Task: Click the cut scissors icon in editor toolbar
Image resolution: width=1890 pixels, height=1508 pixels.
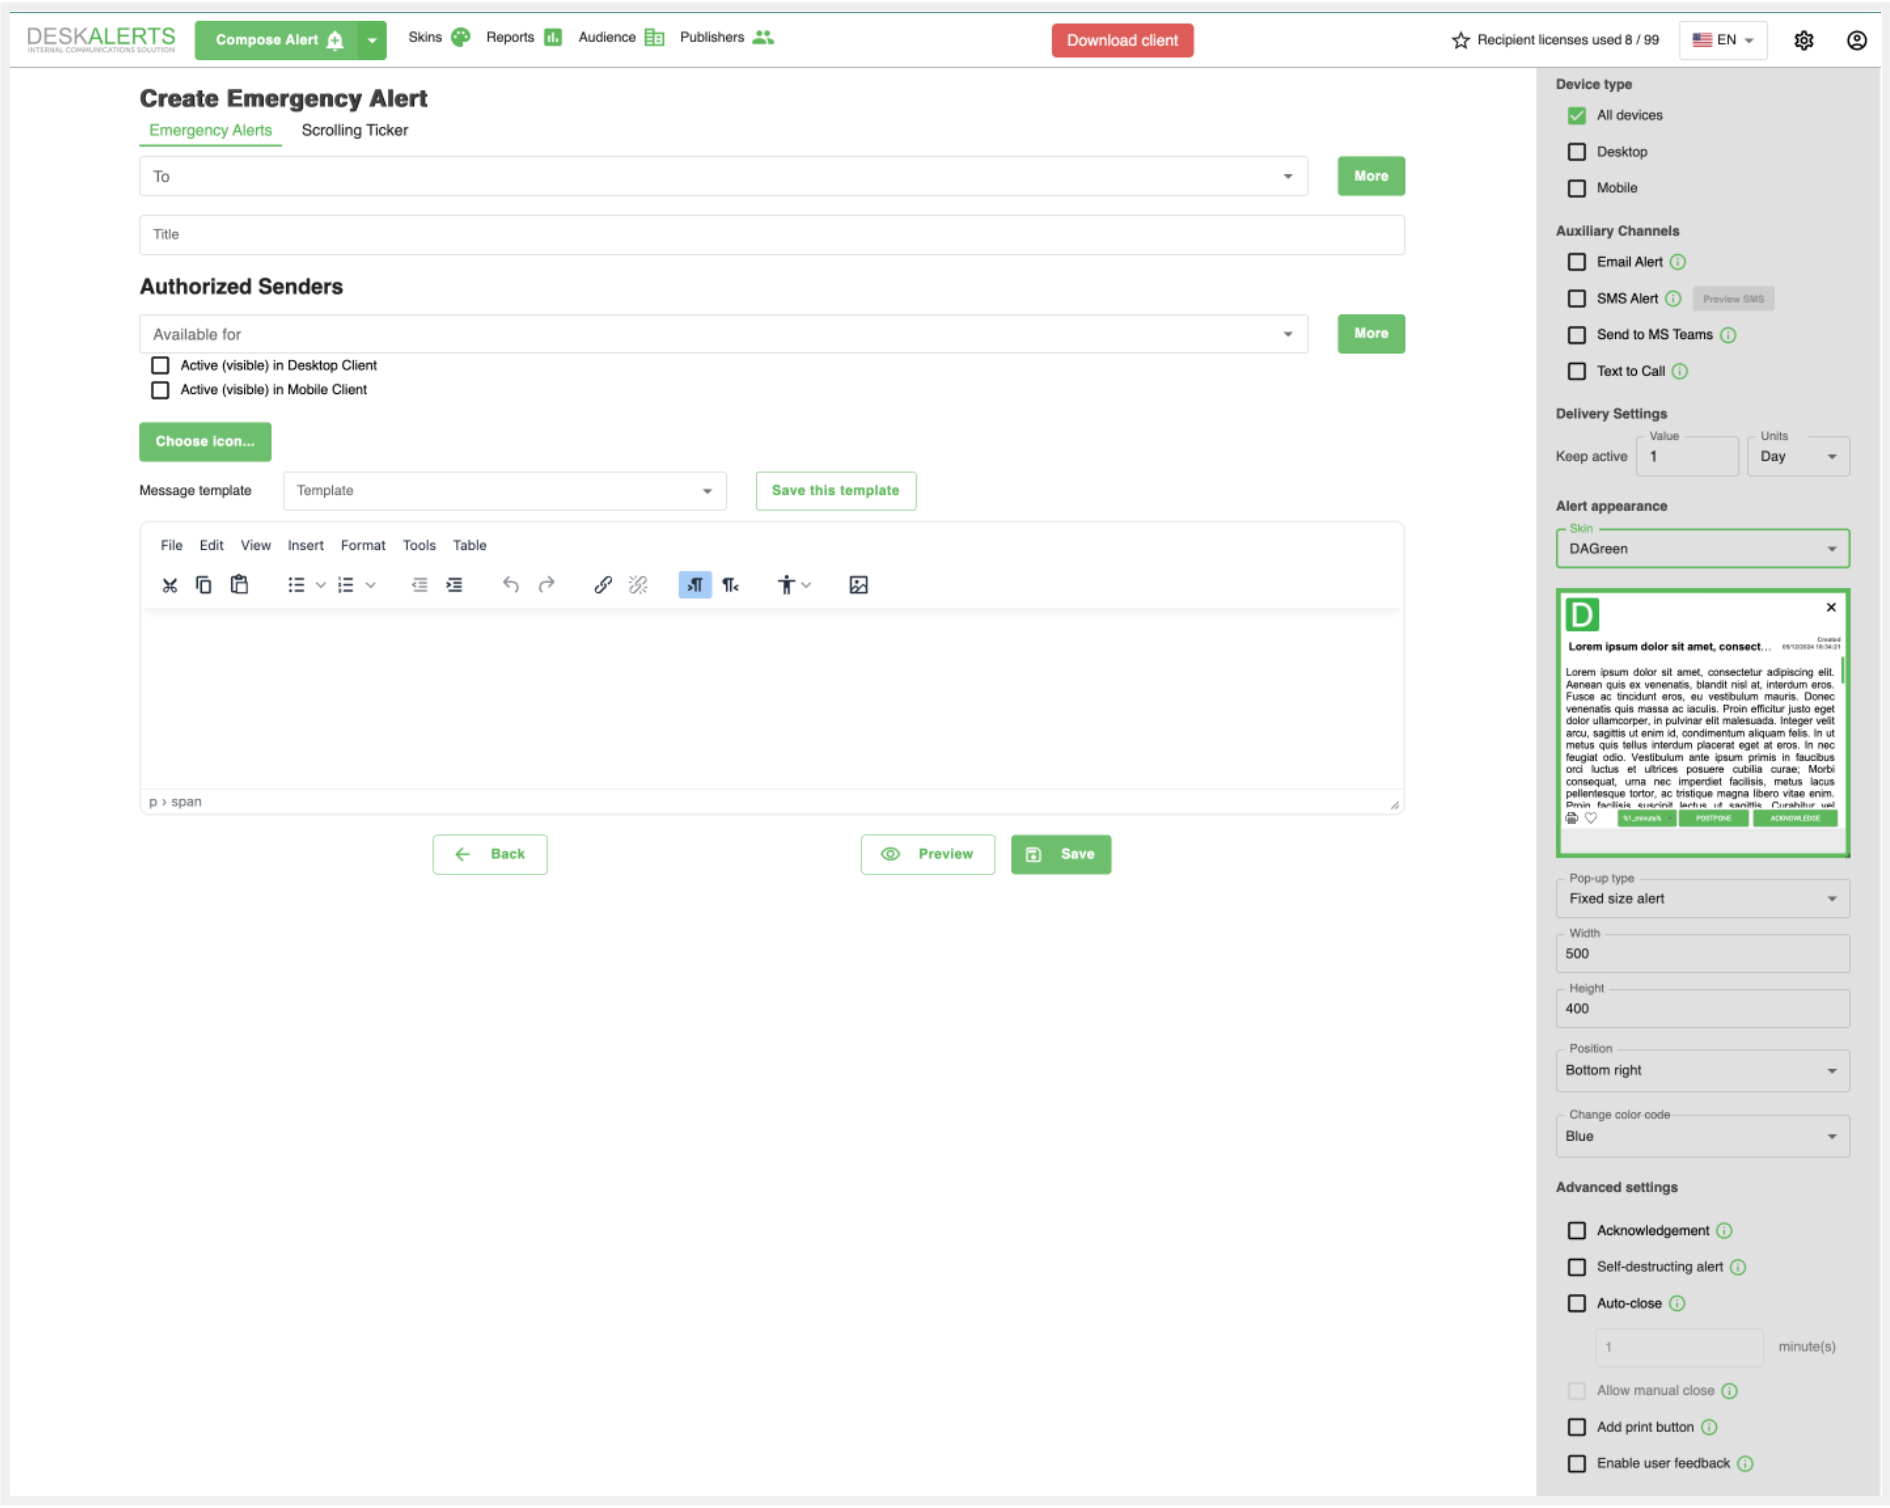Action: 170,585
